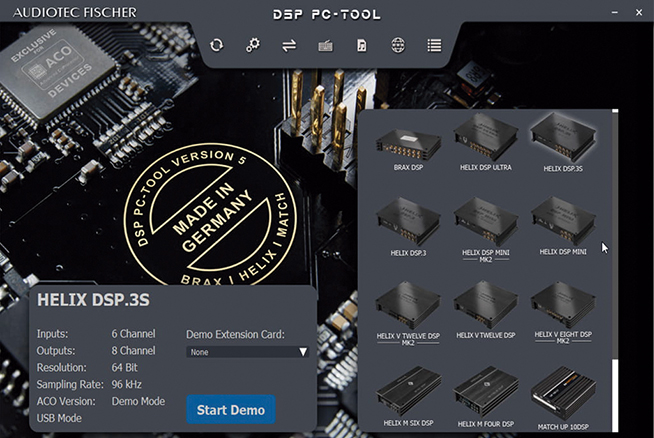Click the "8 Channel" outputs value
Viewport: 654px width, 438px height.
coord(133,351)
